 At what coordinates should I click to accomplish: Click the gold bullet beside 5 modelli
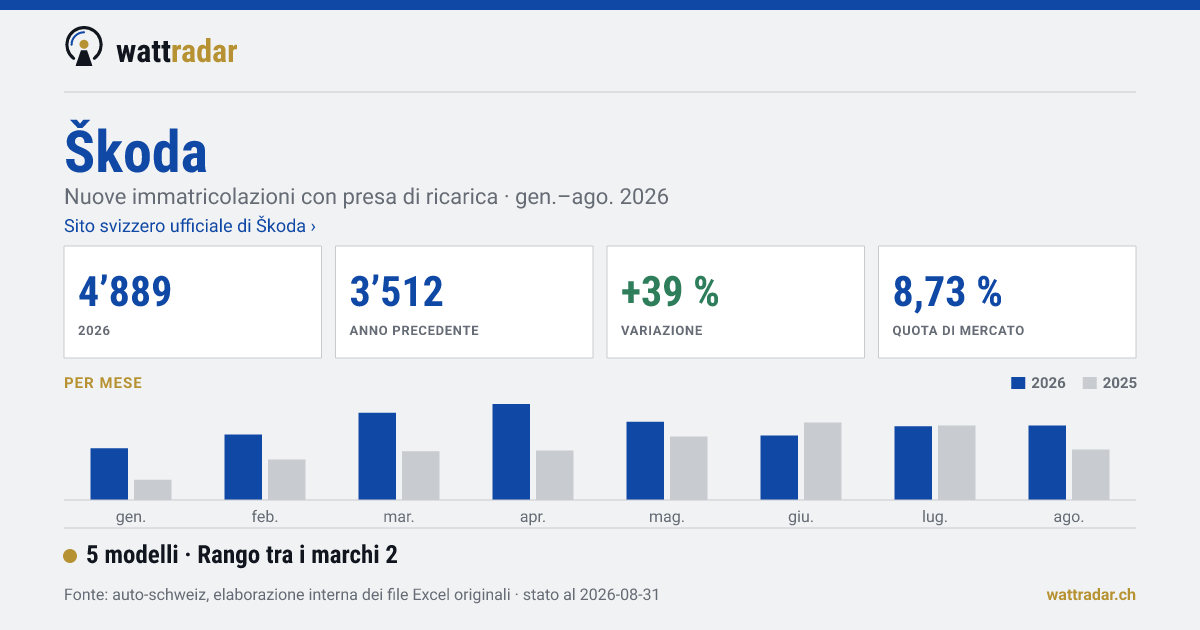70,556
